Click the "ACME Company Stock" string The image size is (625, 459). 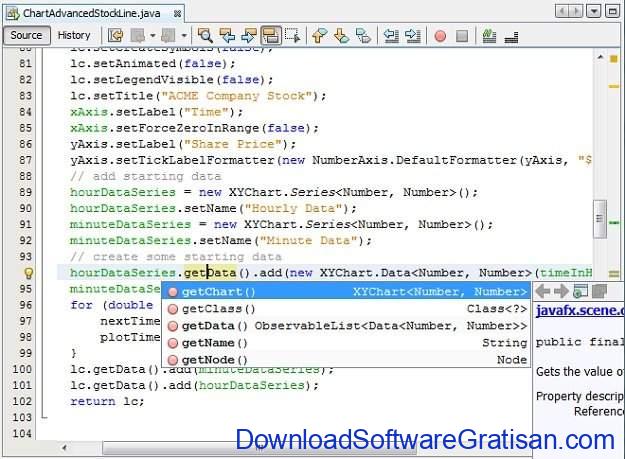point(237,96)
